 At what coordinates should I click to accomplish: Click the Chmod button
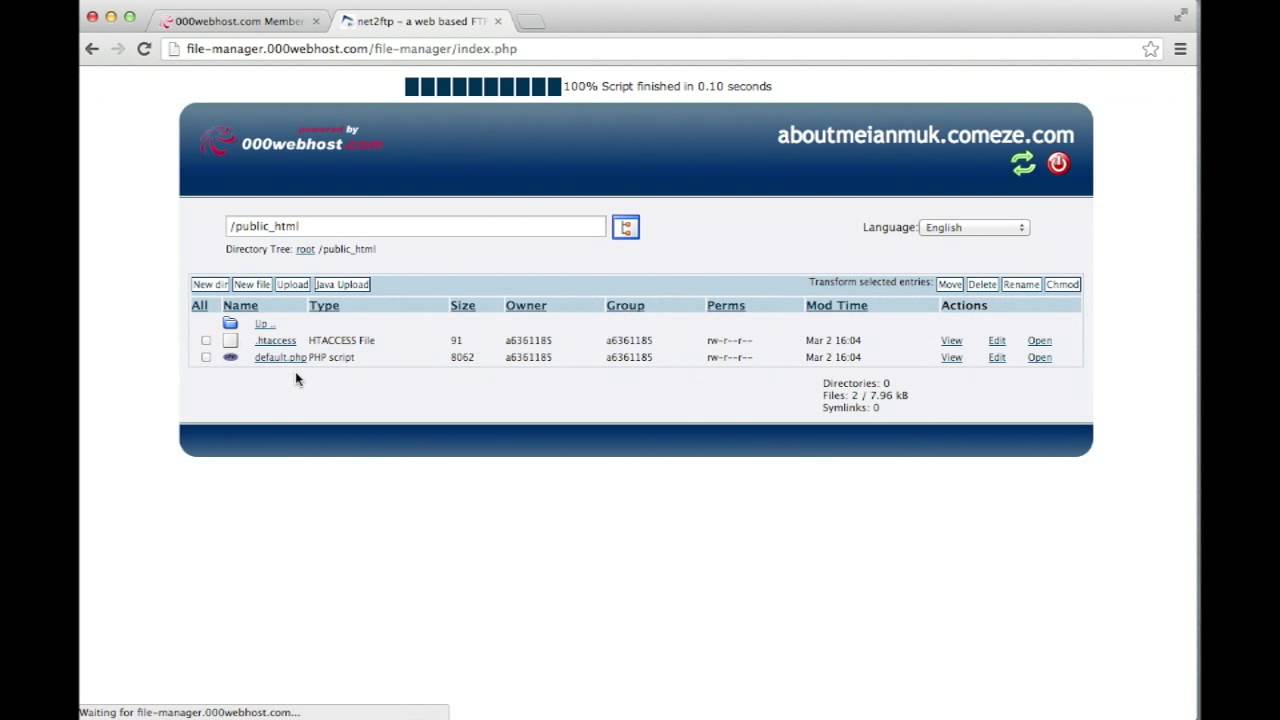1062,284
